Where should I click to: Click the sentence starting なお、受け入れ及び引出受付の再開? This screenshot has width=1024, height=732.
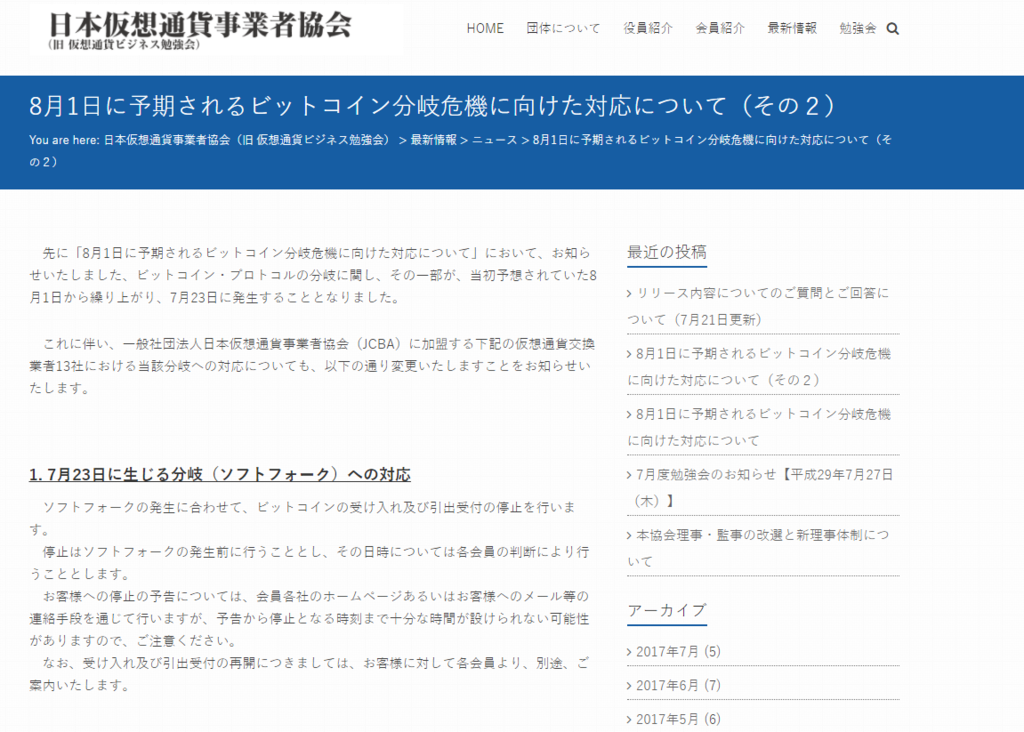(310, 674)
